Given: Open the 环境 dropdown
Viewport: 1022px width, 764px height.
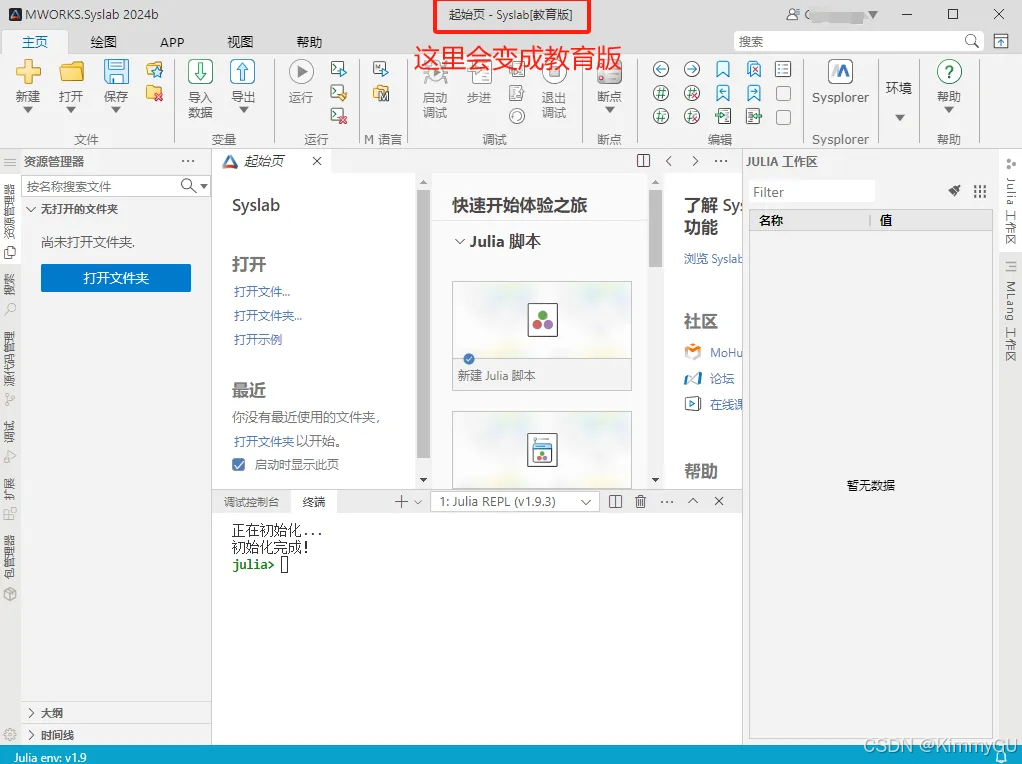Looking at the screenshot, I should [x=899, y=118].
